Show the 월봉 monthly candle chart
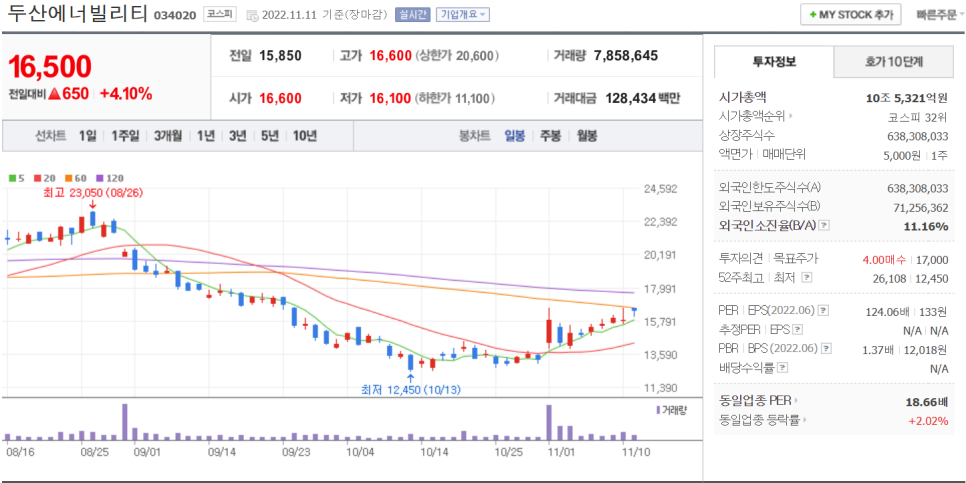This screenshot has height=483, width=966. 586,136
